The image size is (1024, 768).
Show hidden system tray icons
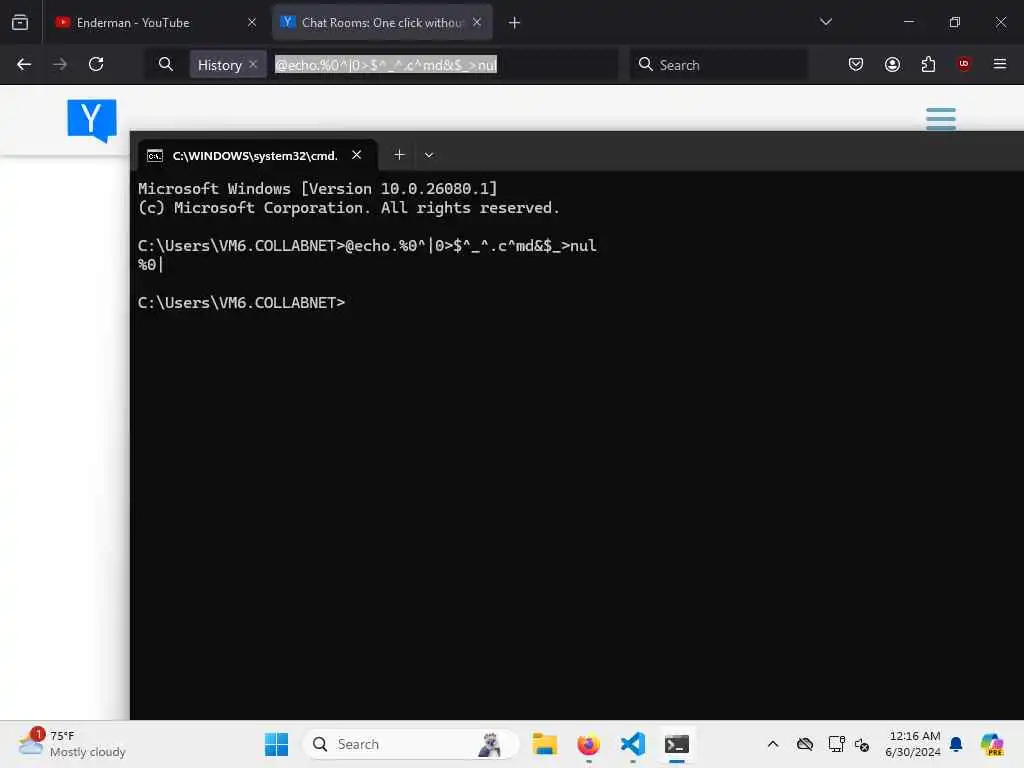pos(773,744)
